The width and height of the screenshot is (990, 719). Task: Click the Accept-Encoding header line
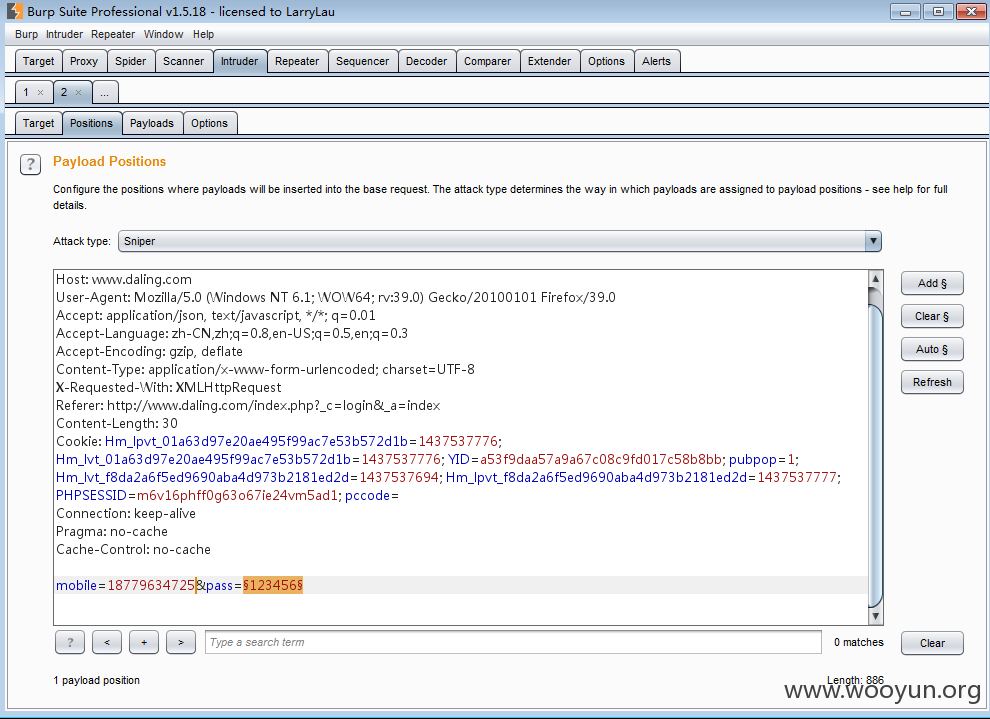(x=149, y=351)
